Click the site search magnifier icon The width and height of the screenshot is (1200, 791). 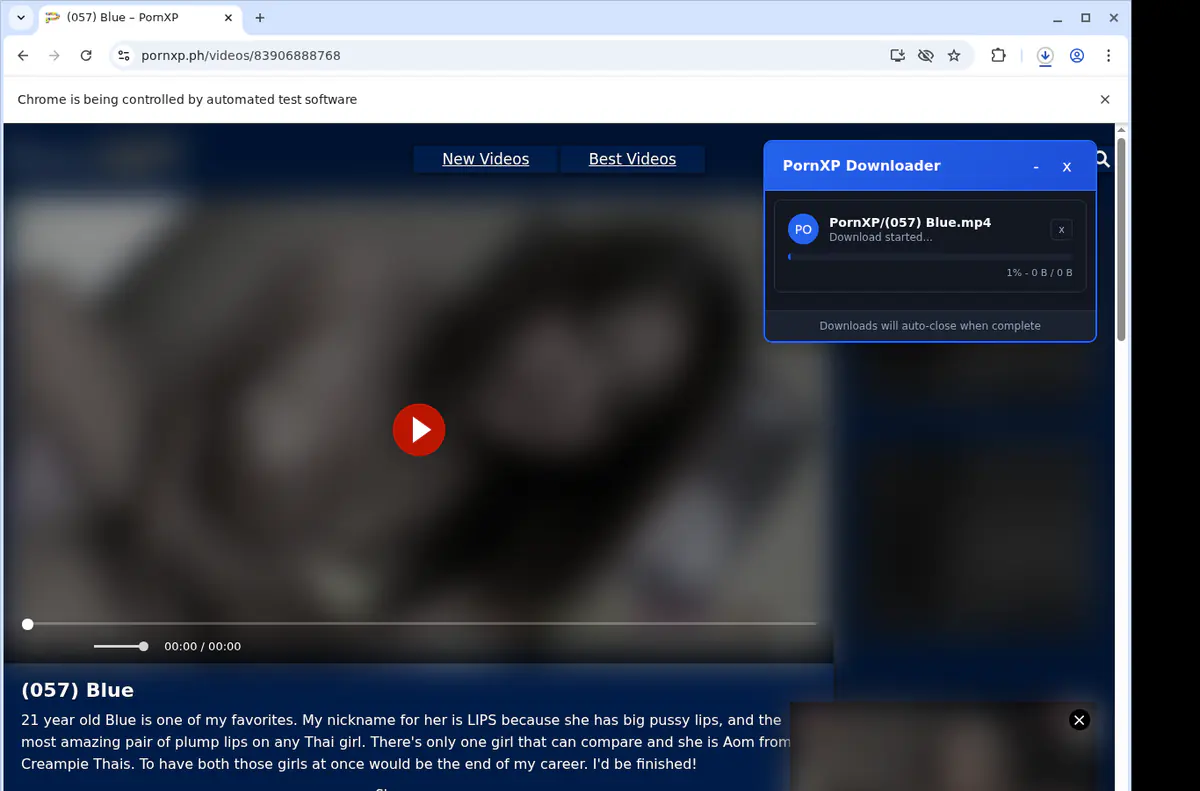tap(1102, 159)
